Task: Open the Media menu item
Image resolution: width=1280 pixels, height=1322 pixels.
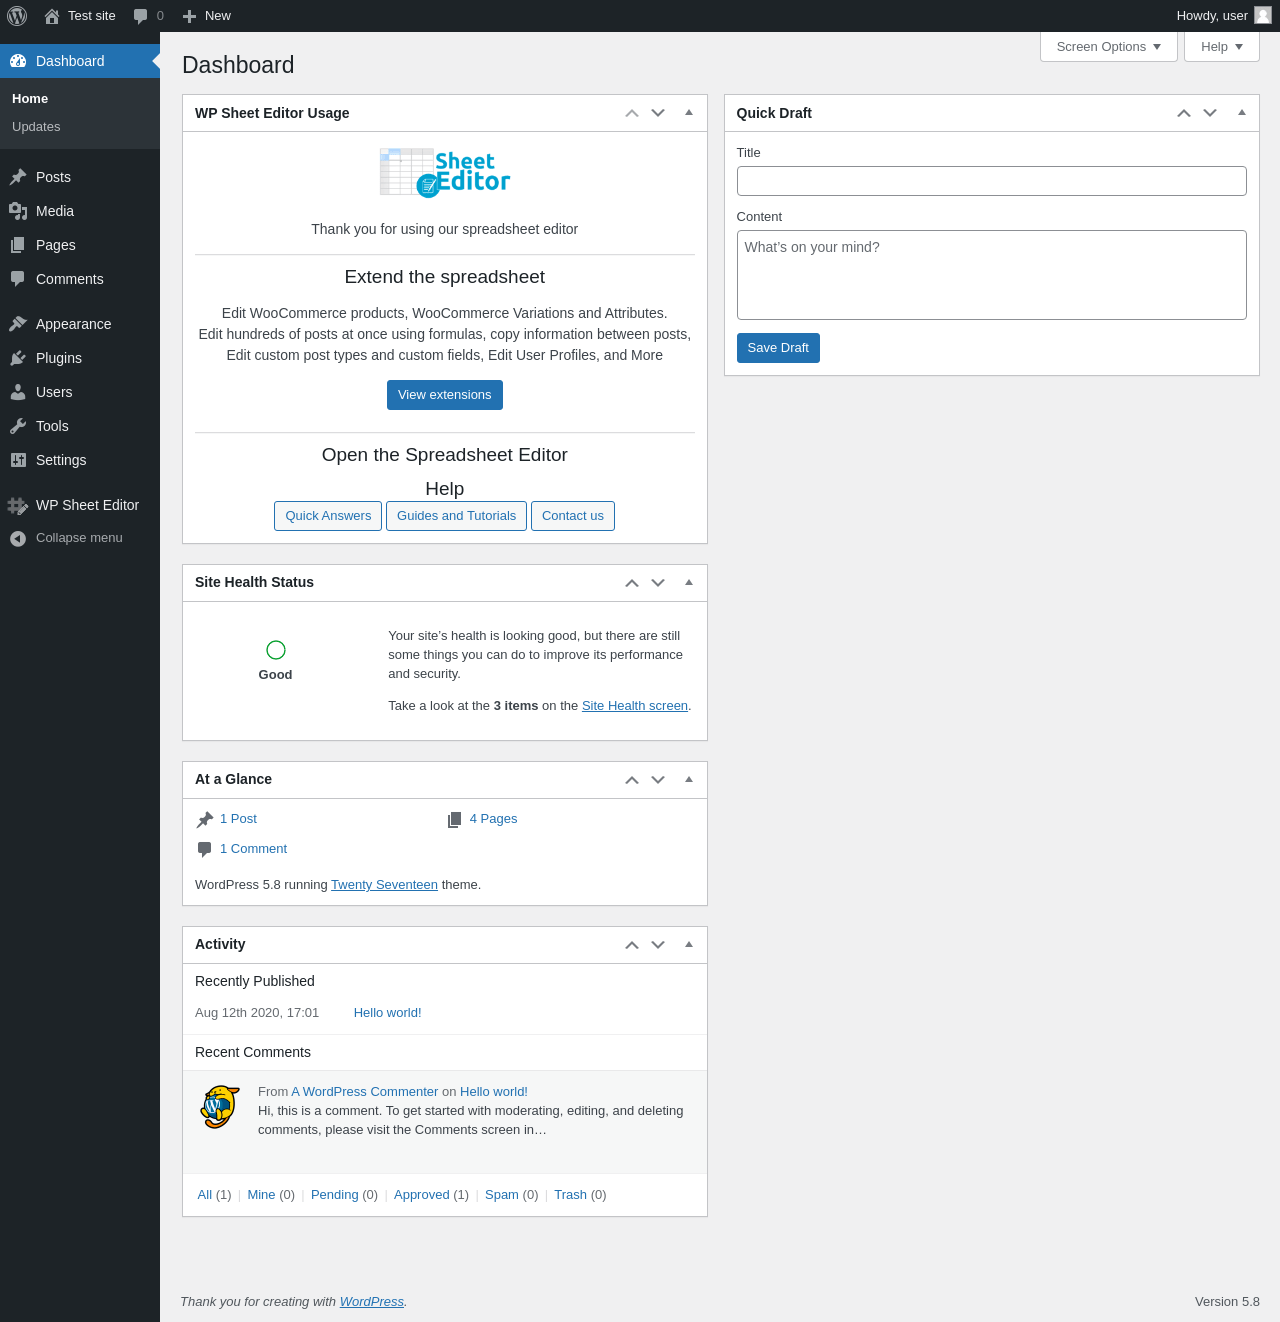Action: click(x=80, y=211)
